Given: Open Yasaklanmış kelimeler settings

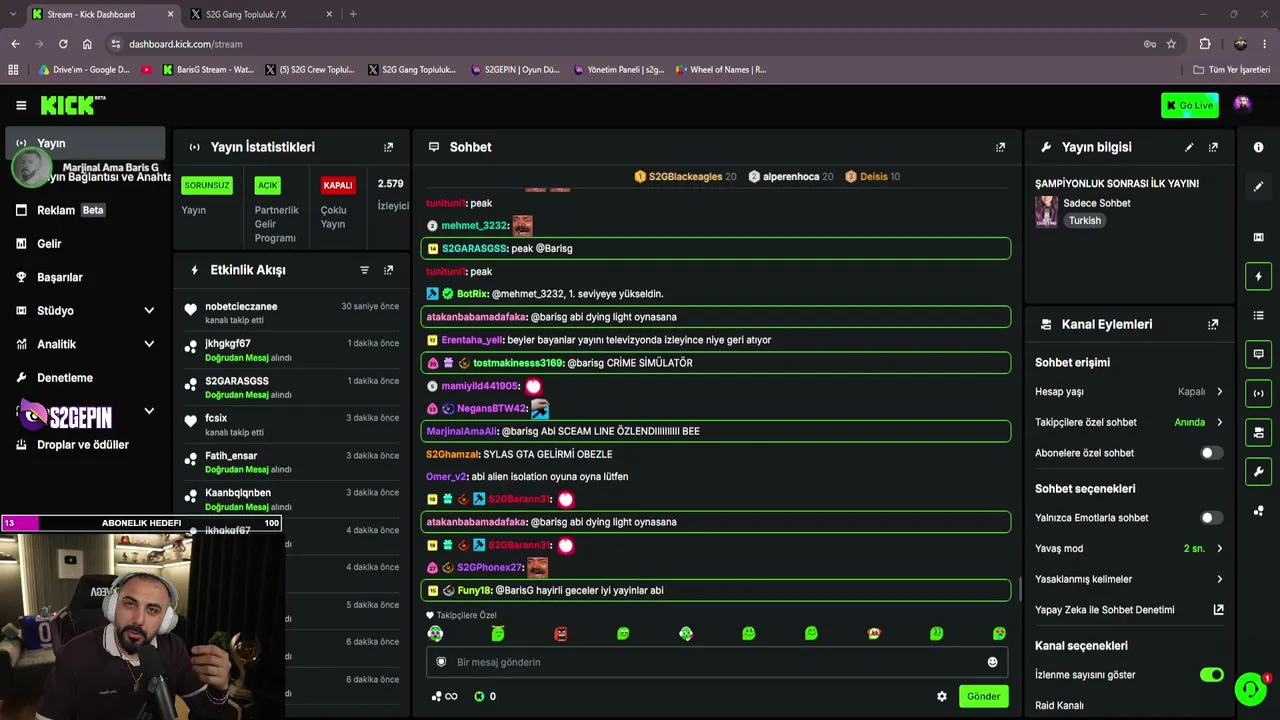Looking at the screenshot, I should pos(1129,579).
